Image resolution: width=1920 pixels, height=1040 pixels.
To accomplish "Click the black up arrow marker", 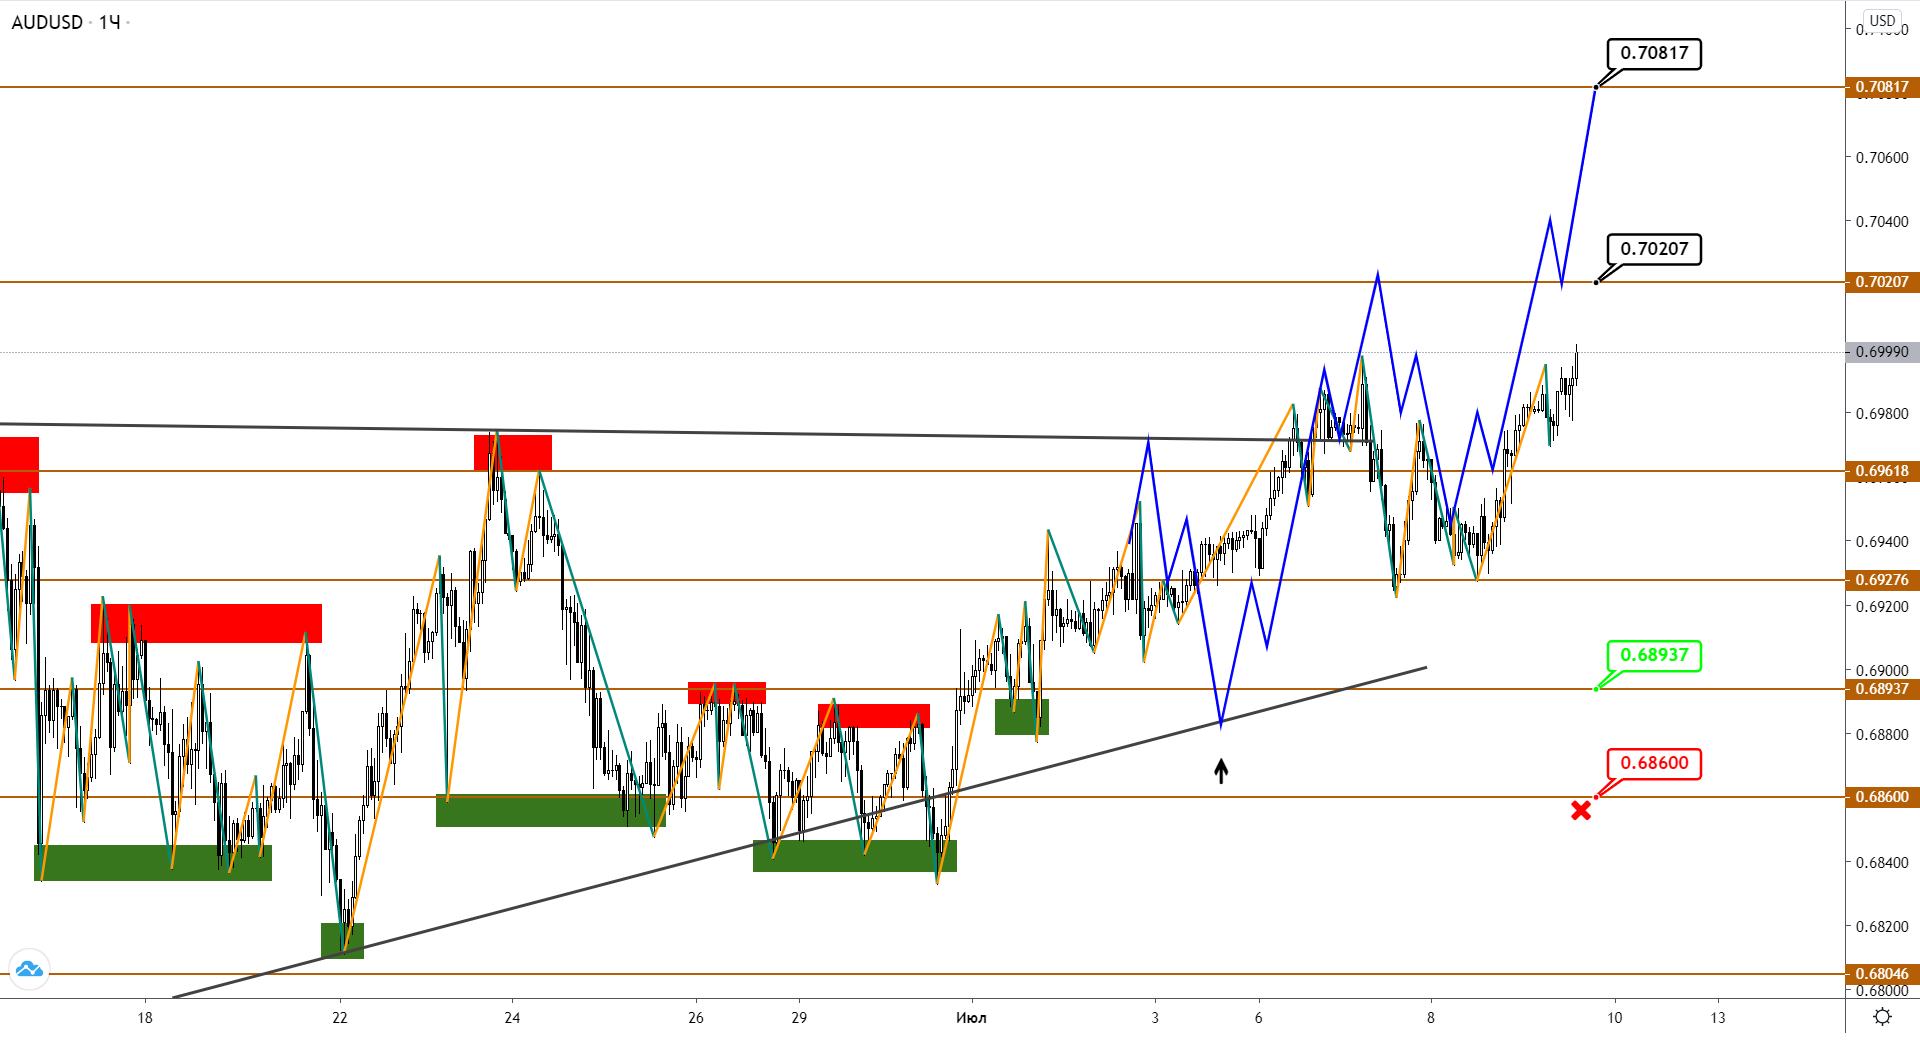I will (1221, 770).
